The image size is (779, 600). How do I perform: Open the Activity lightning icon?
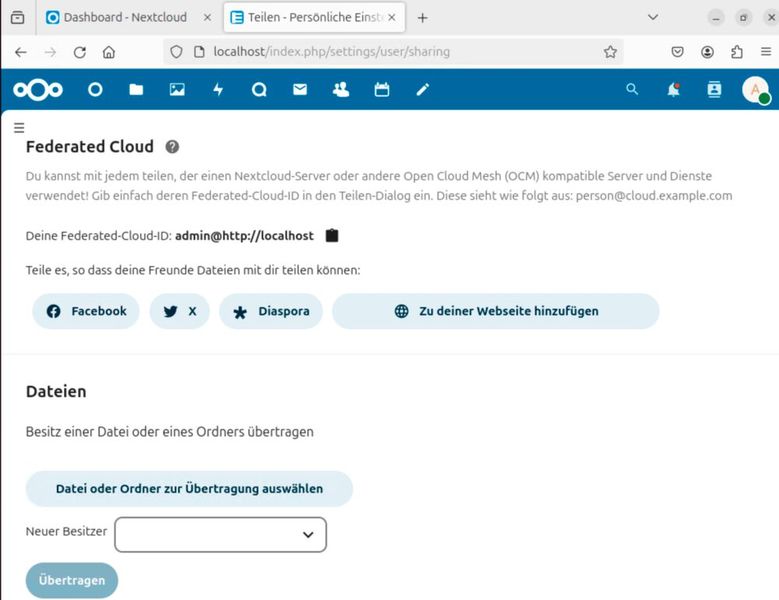point(218,90)
